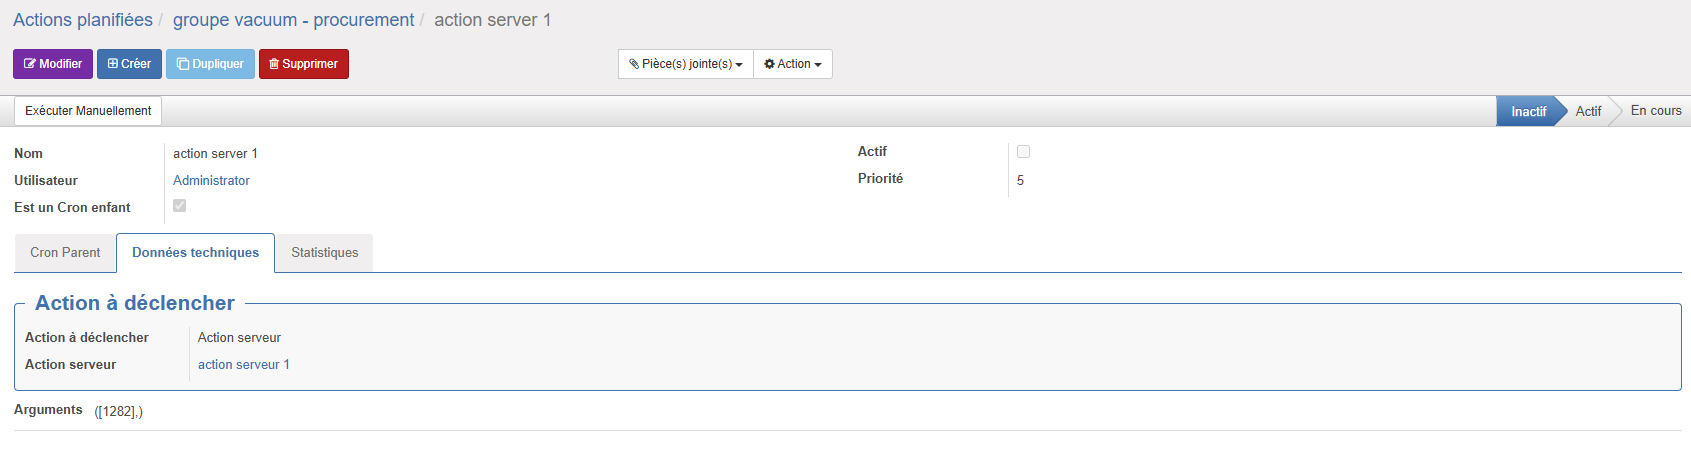This screenshot has height=451, width=1691.
Task: Select the Données techniques tab
Action: tap(195, 253)
